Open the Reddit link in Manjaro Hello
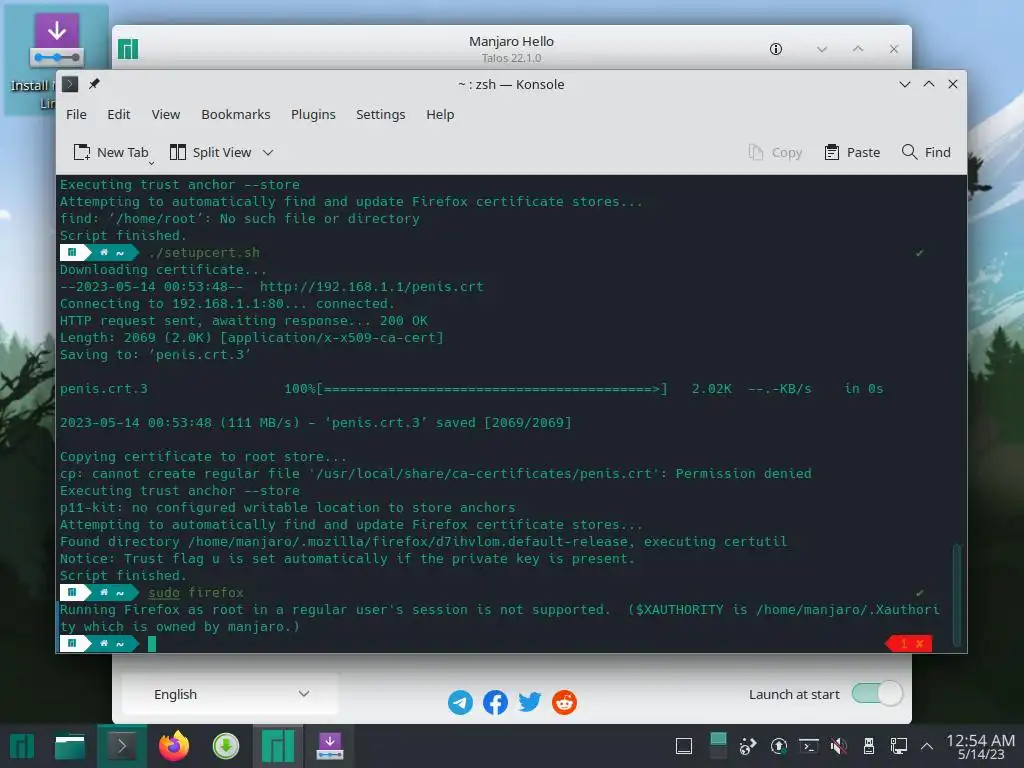1024x768 pixels. (564, 703)
